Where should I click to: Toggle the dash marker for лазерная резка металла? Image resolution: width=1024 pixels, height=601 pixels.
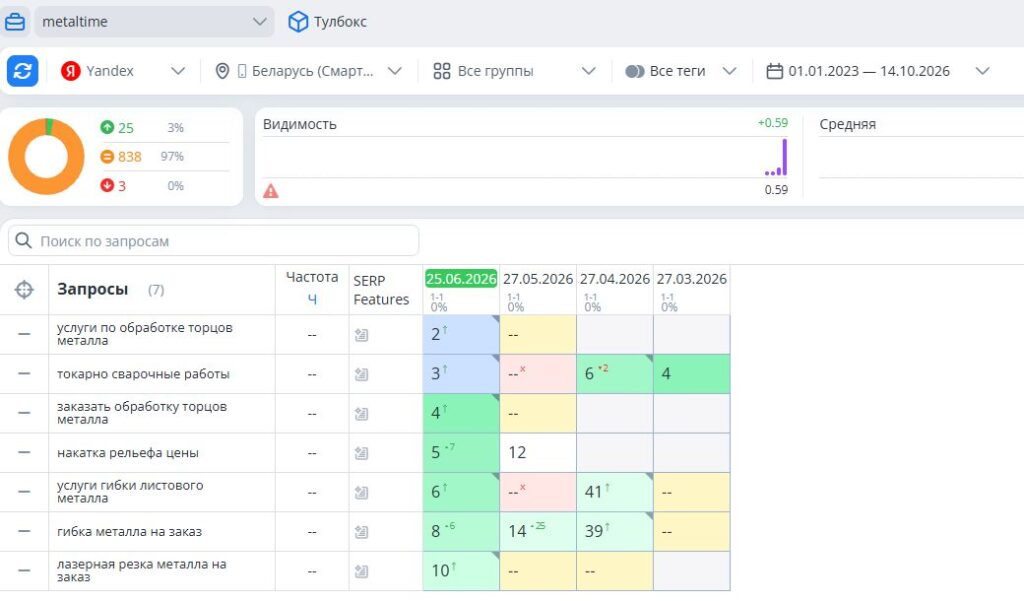24,570
